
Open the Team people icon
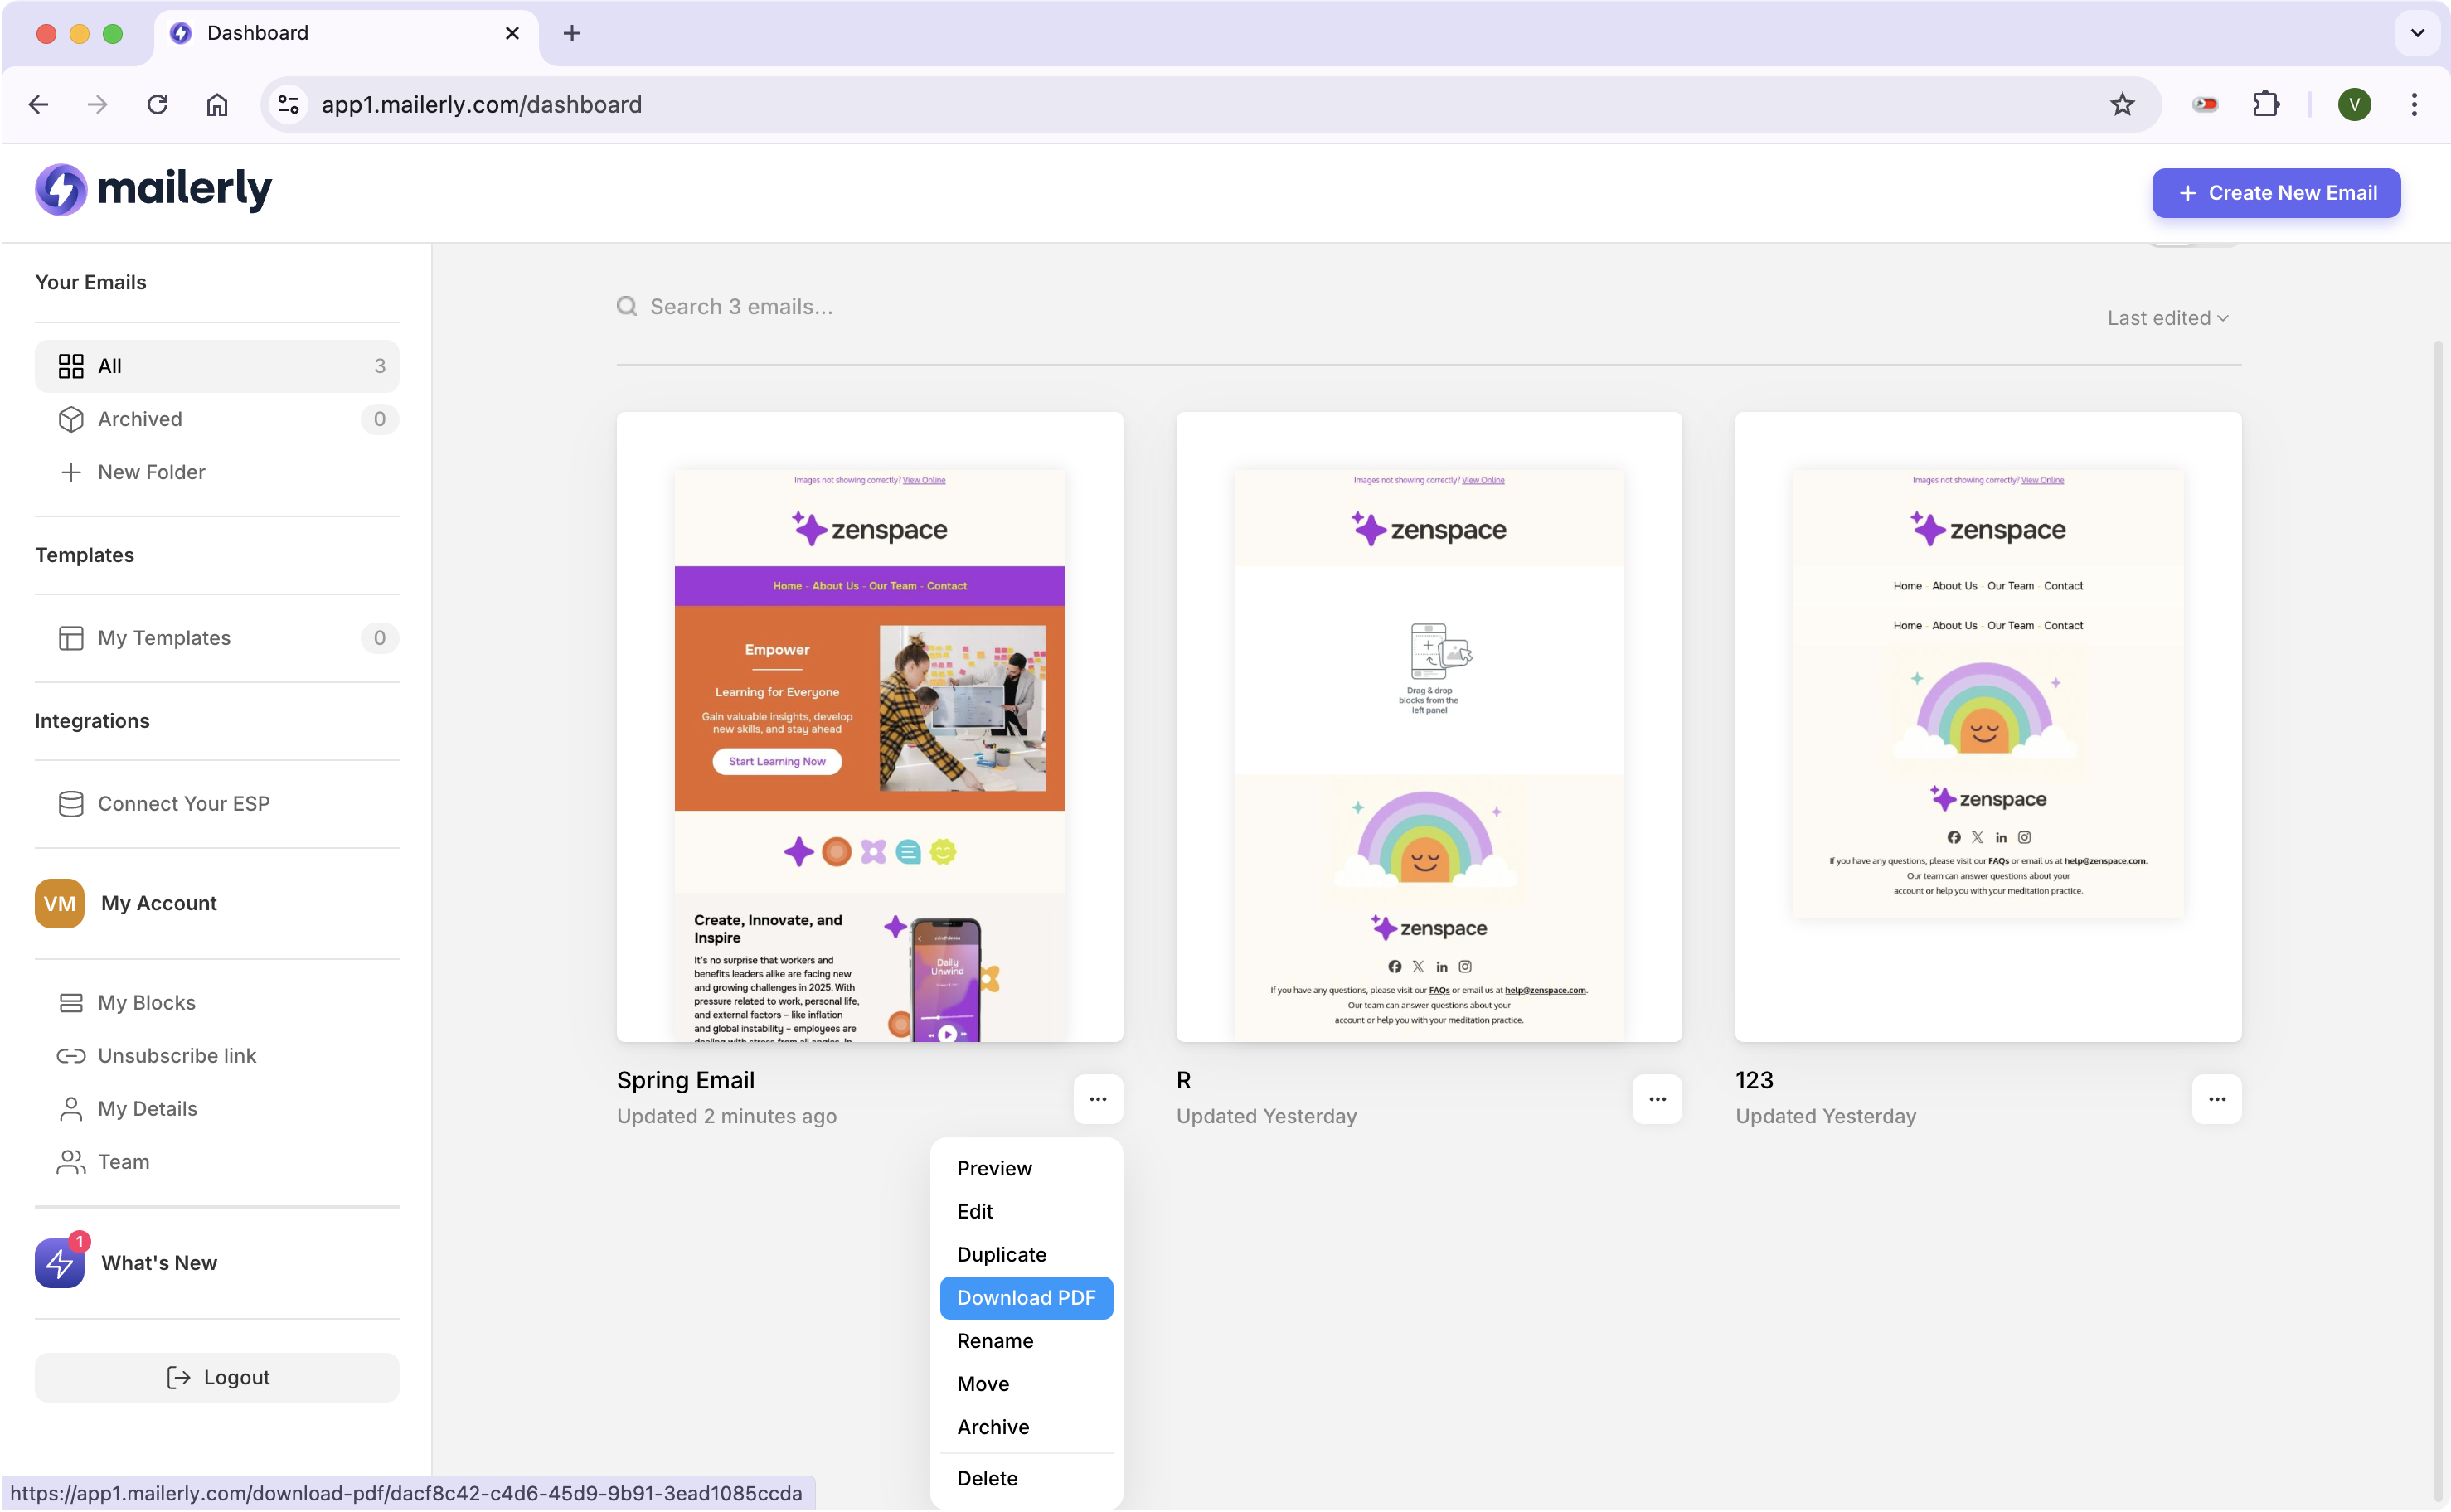[70, 1162]
